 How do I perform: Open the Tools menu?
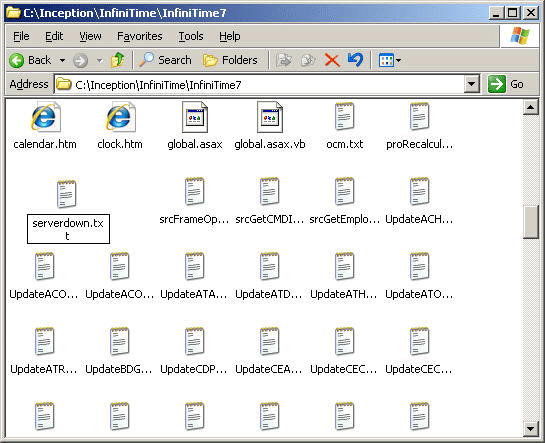tap(191, 36)
